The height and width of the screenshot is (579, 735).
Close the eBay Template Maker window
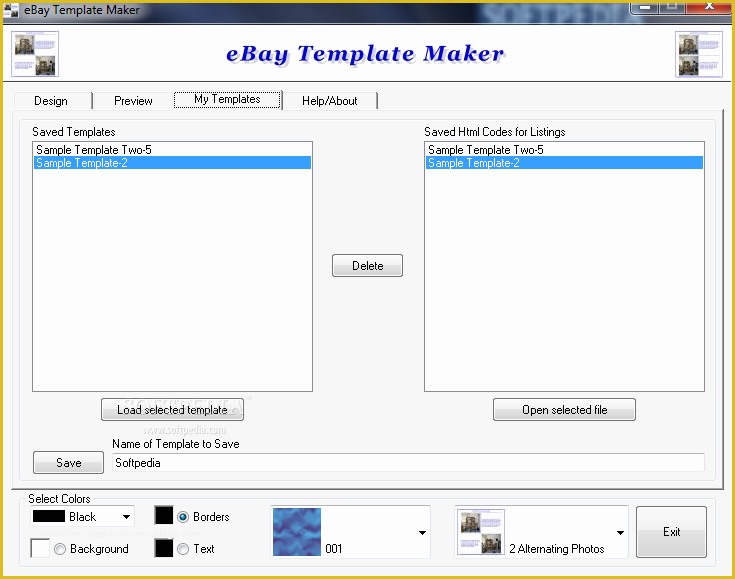709,8
